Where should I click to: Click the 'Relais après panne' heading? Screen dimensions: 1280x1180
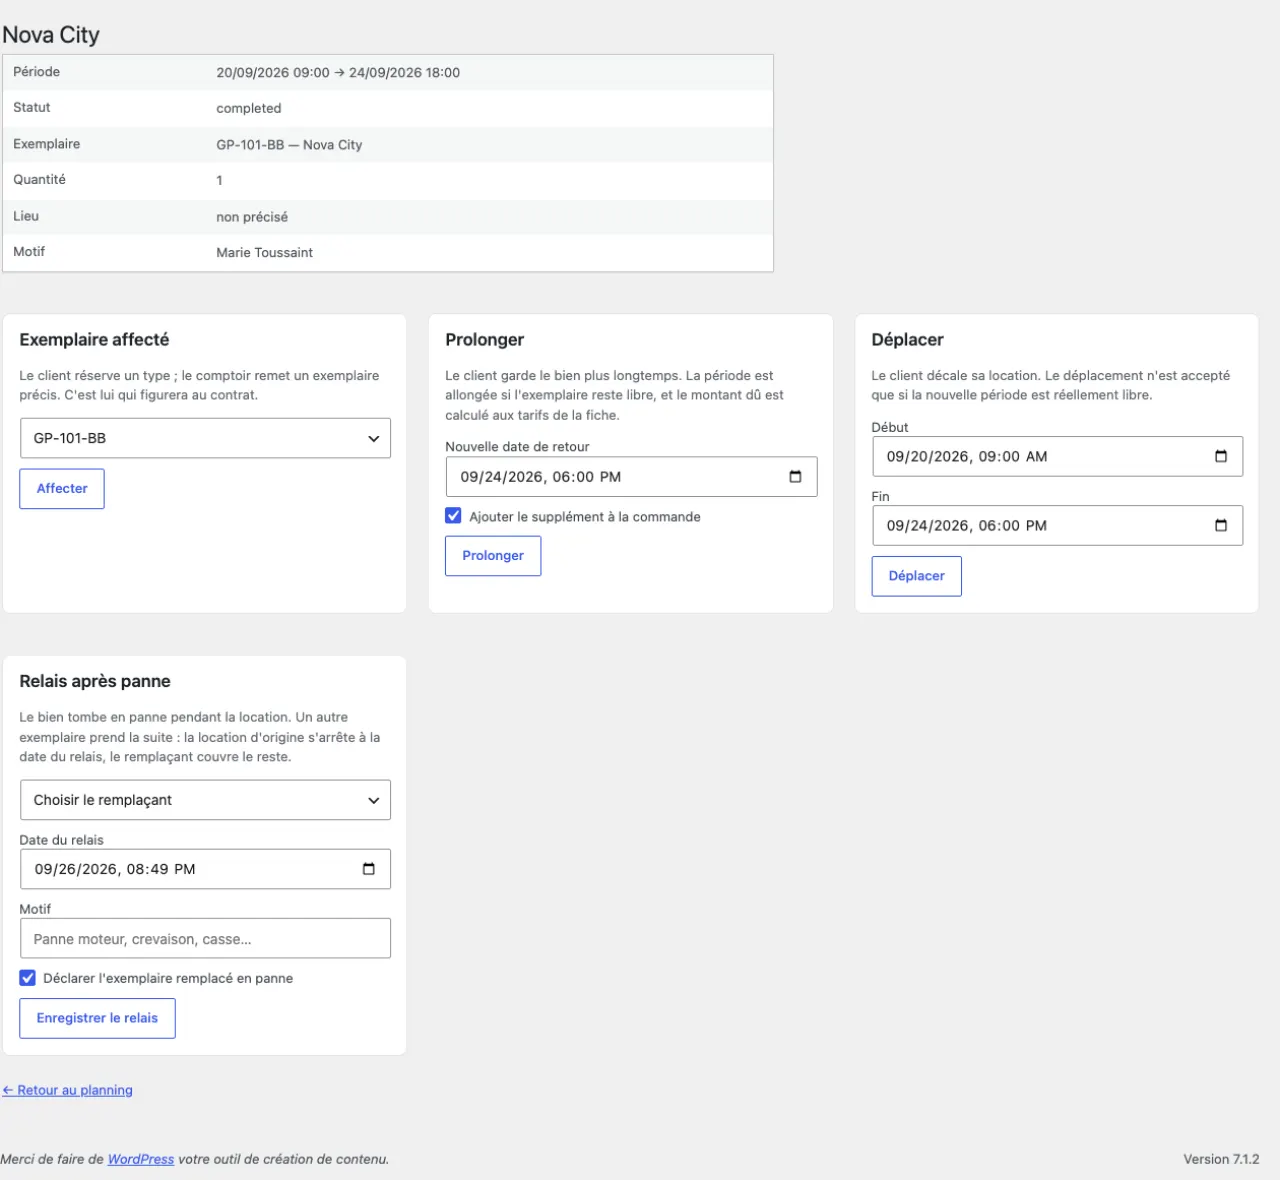pyautogui.click(x=95, y=681)
